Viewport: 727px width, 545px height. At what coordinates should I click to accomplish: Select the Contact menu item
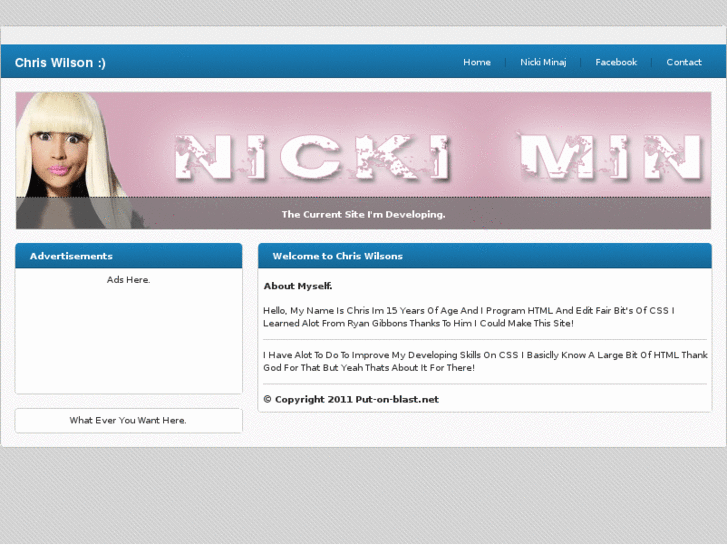683,62
